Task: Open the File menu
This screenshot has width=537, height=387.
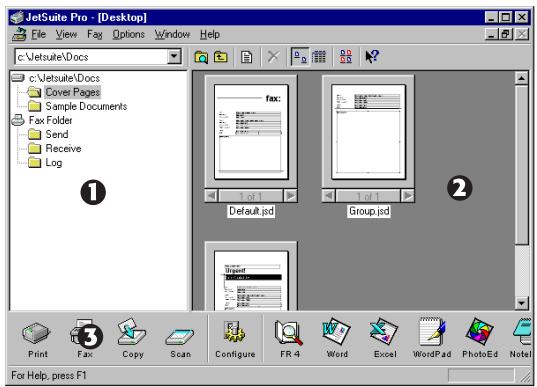Action: (38, 34)
